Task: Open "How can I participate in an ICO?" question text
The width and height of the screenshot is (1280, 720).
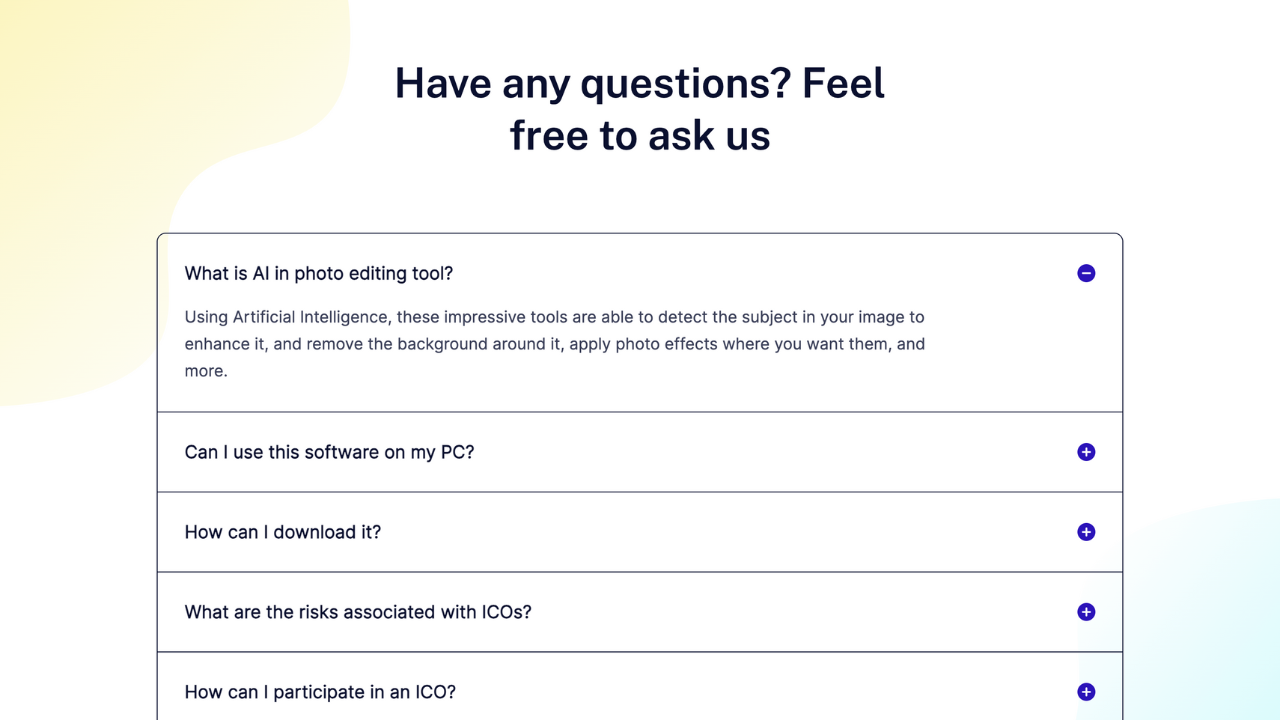Action: pos(320,692)
